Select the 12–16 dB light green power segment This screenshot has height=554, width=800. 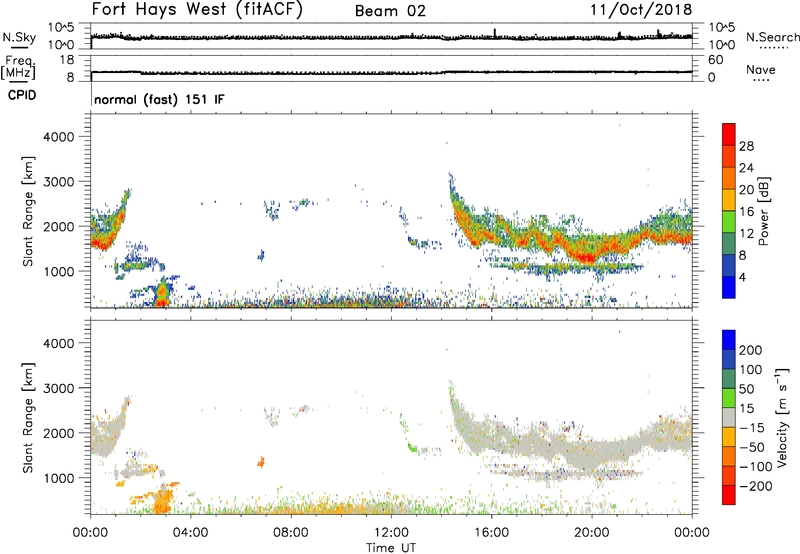point(729,221)
